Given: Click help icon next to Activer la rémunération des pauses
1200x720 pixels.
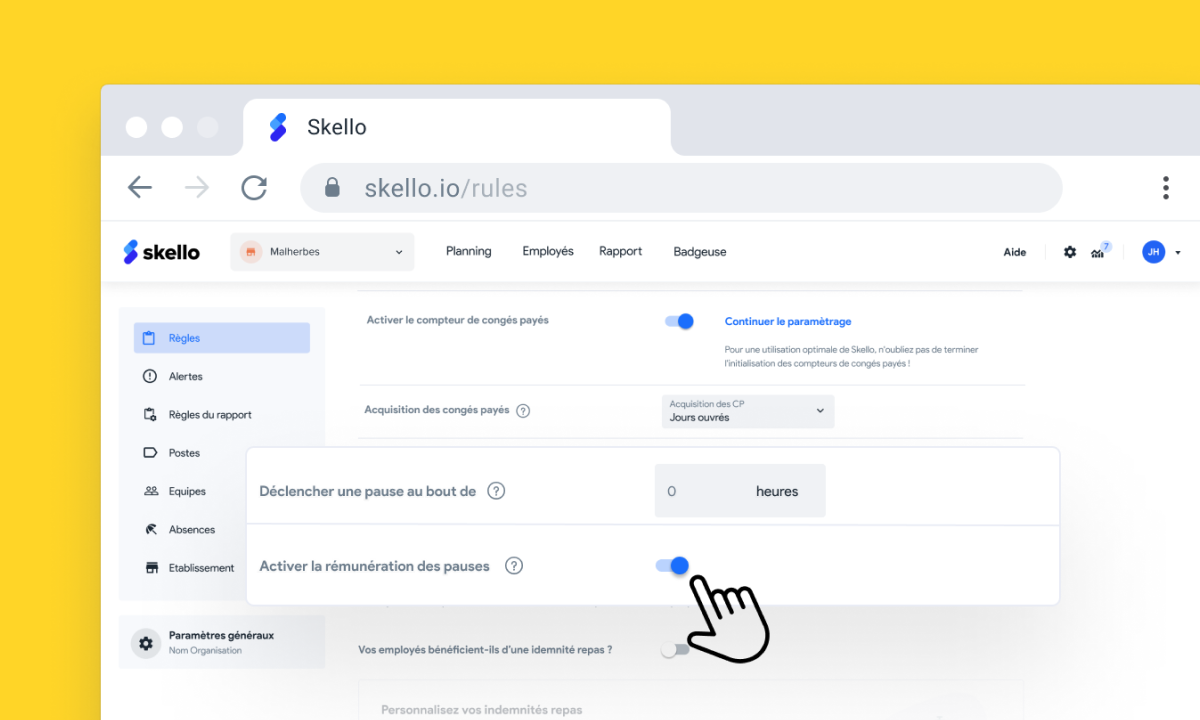Looking at the screenshot, I should 514,566.
